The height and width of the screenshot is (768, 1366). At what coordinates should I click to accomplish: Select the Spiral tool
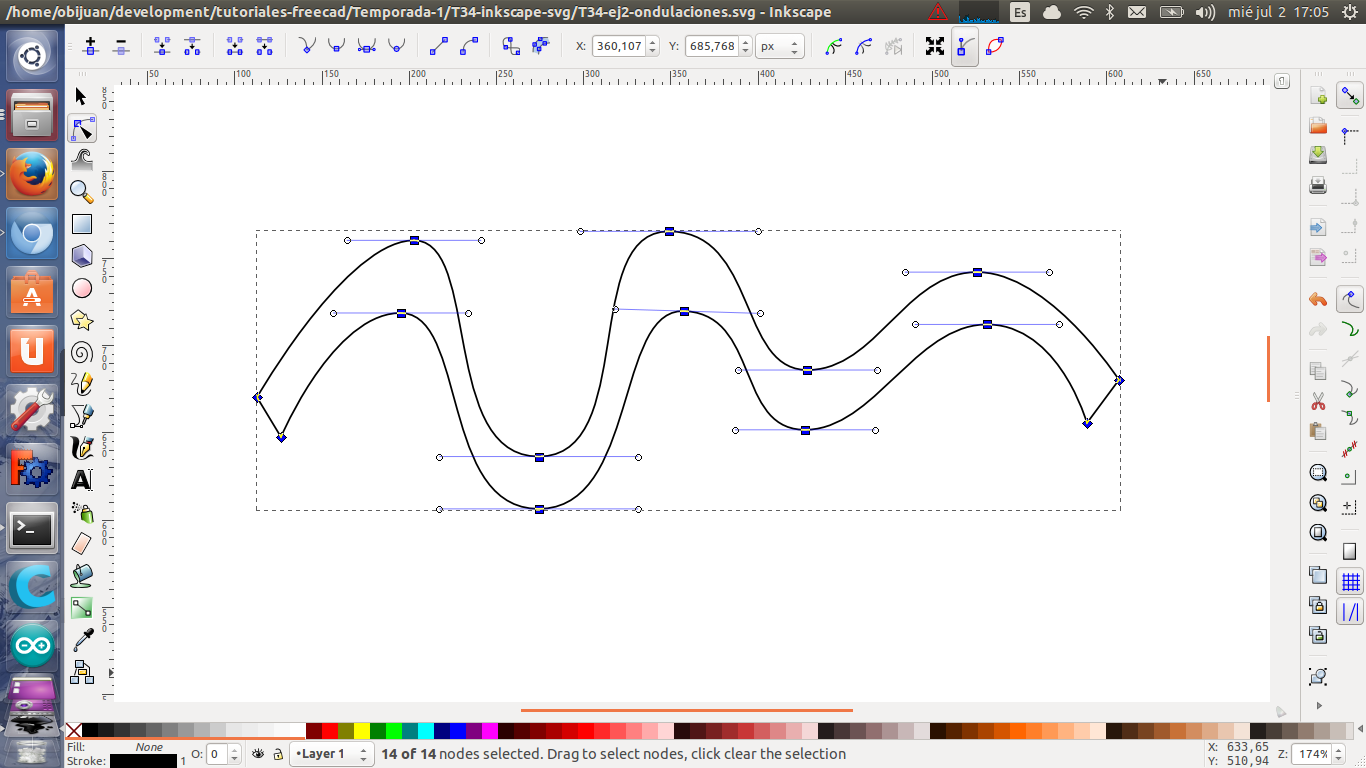(82, 352)
